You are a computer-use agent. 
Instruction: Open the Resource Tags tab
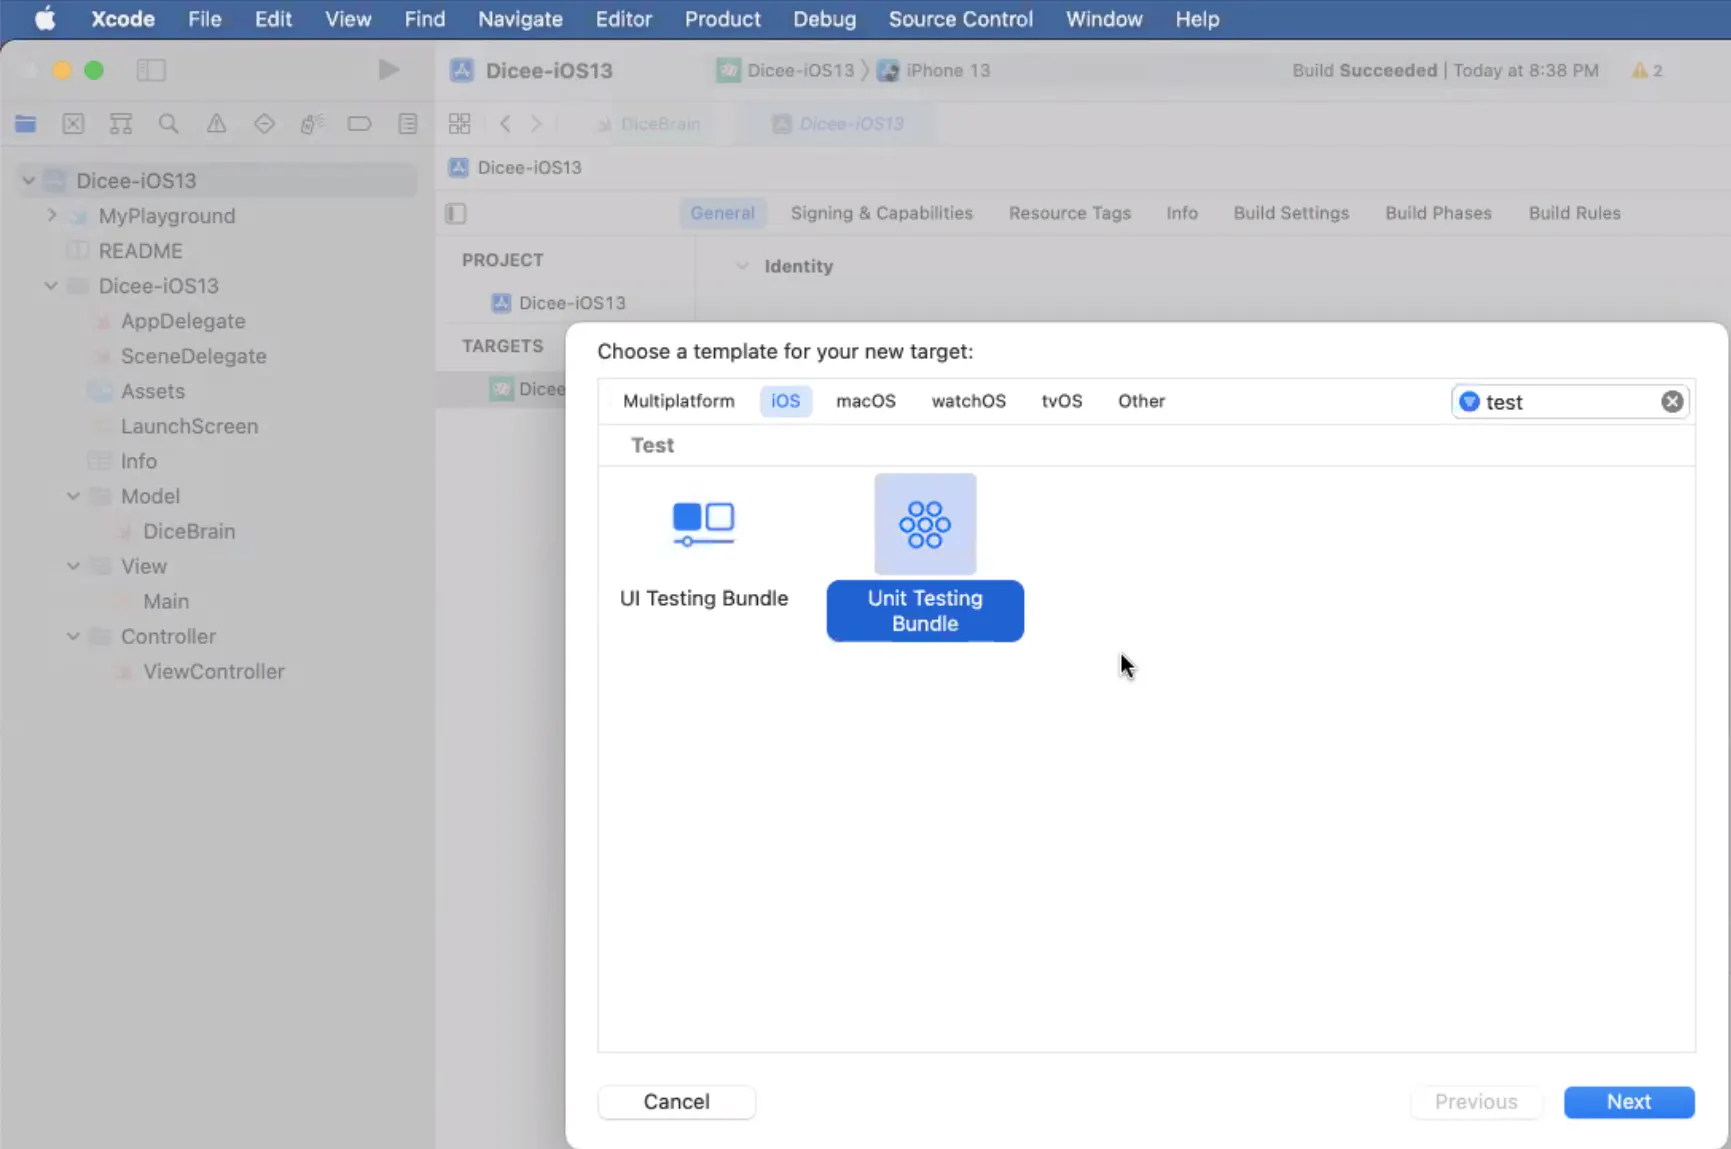coord(1070,213)
